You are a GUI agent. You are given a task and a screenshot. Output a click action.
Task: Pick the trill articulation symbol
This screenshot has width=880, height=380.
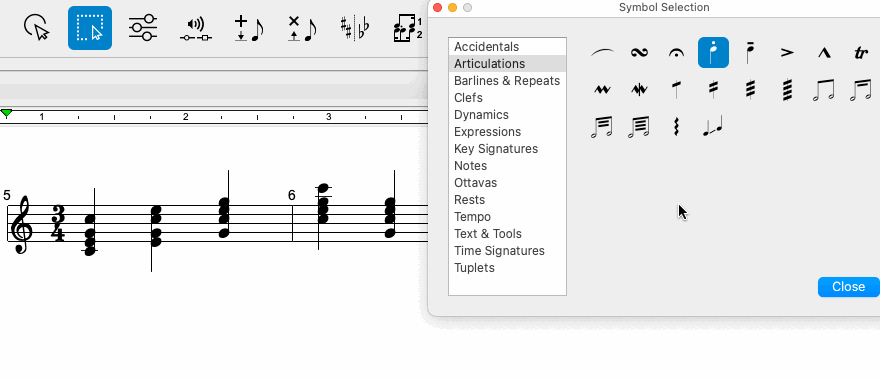pyautogui.click(x=860, y=53)
